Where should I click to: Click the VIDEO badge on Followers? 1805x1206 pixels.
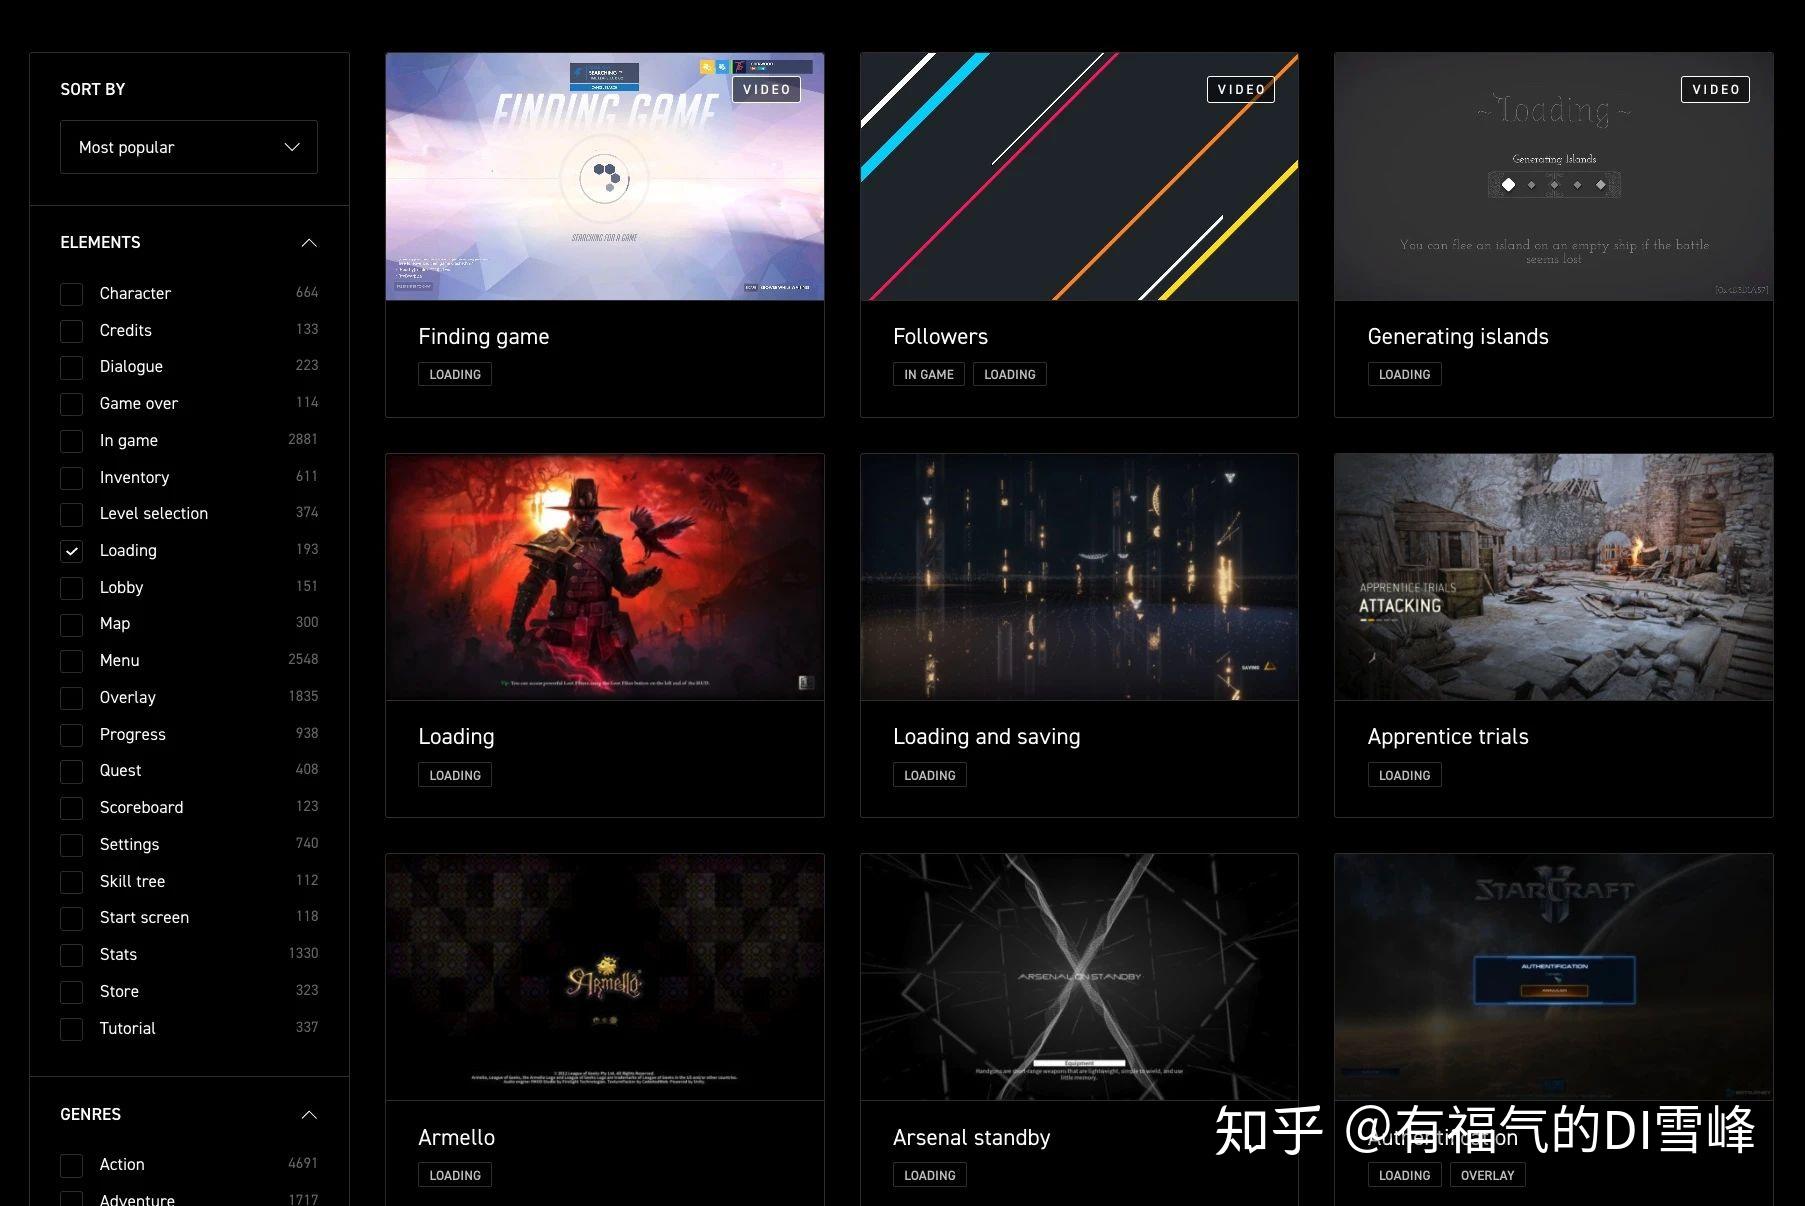pyautogui.click(x=1241, y=90)
